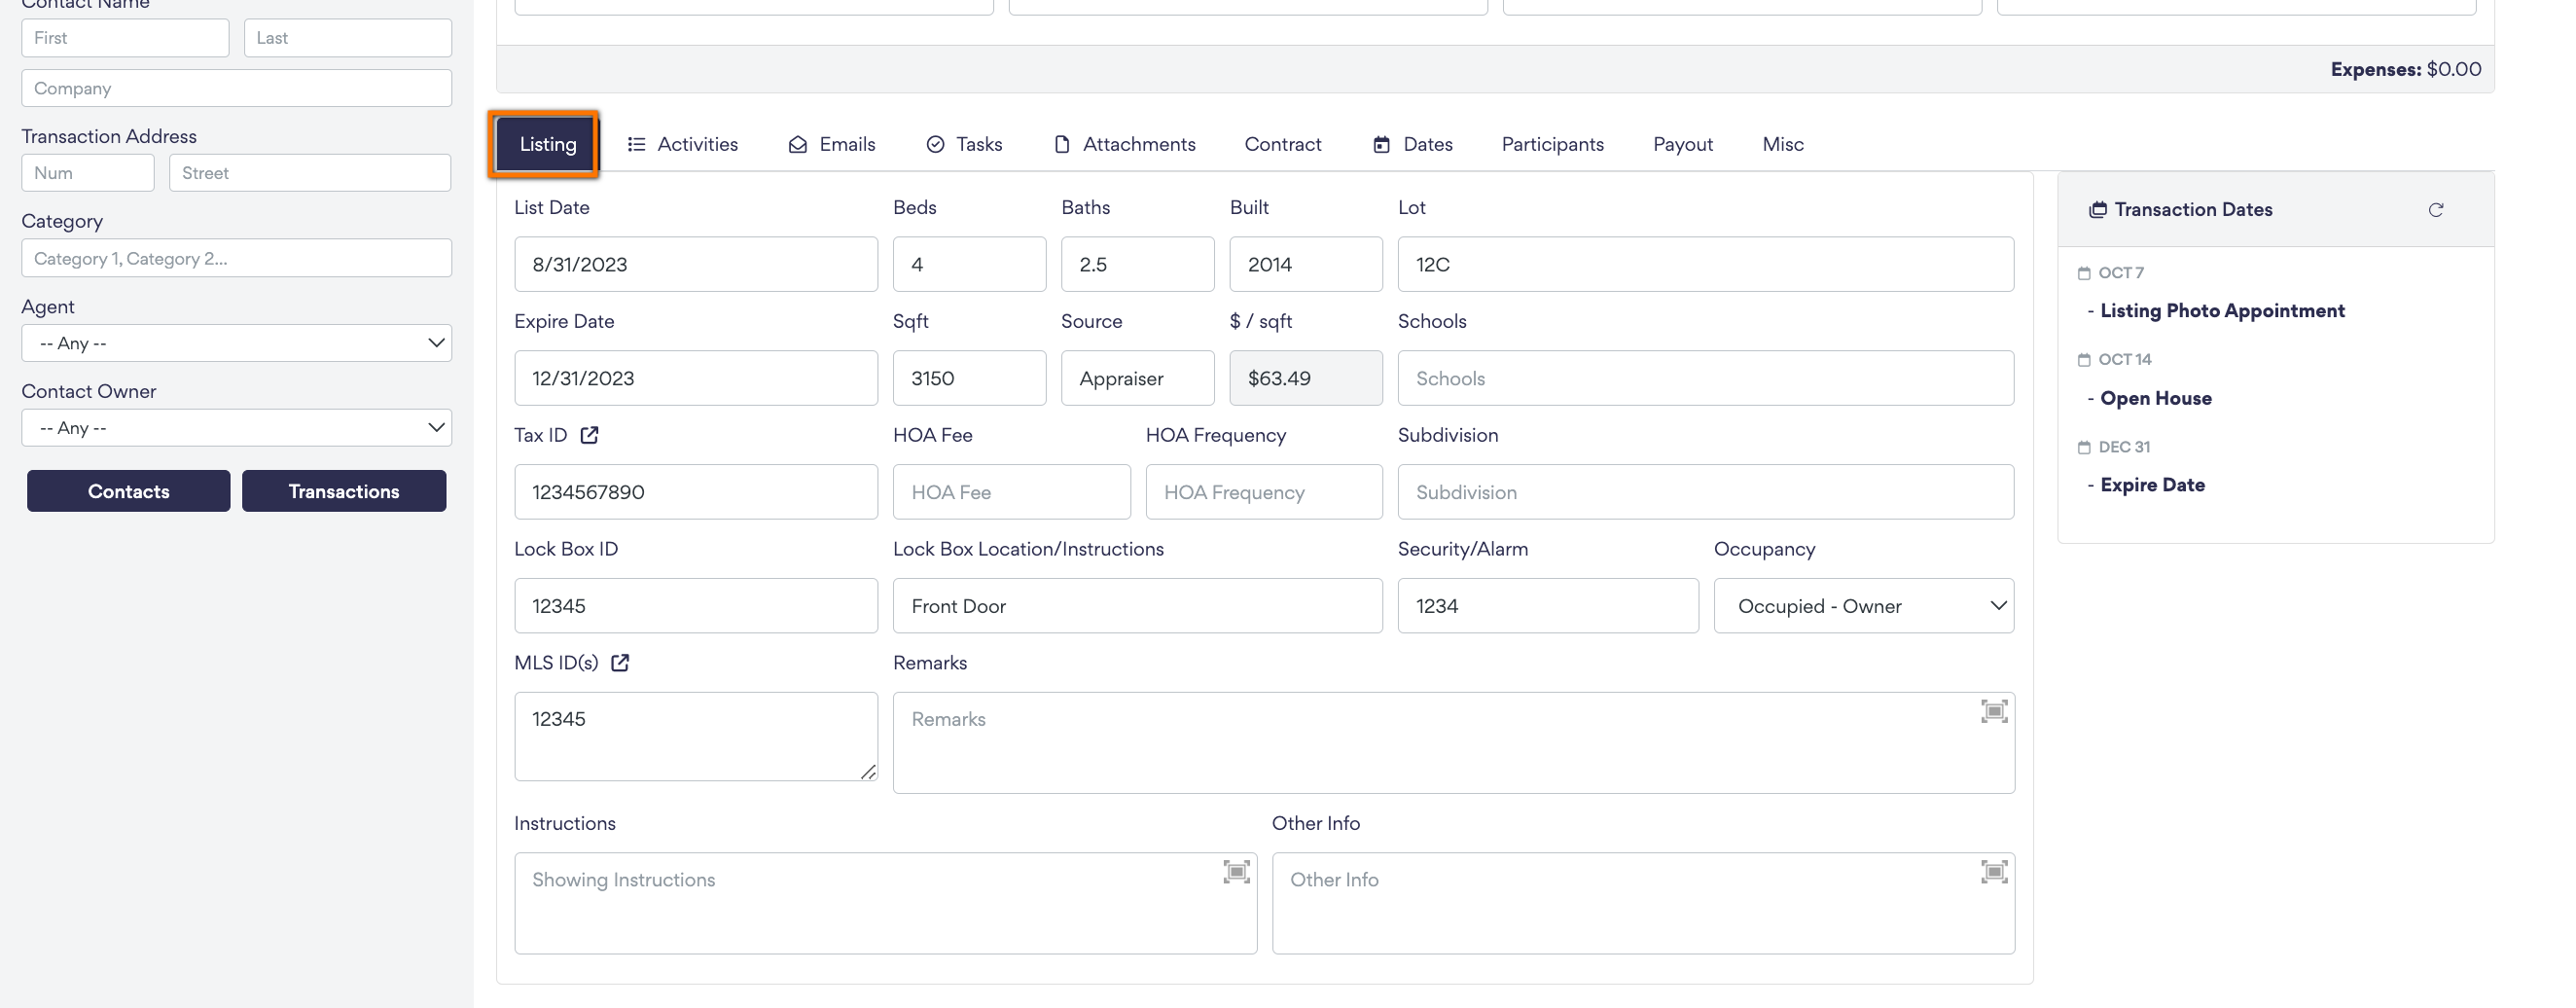Click the Emails envelope icon
Viewport: 2576px width, 1008px height.
pyautogui.click(x=797, y=144)
